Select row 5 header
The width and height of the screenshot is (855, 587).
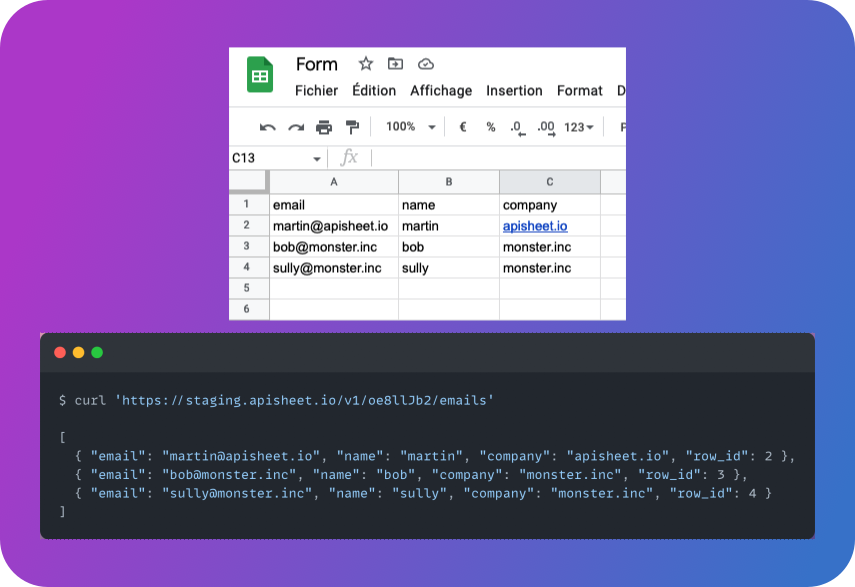249,288
